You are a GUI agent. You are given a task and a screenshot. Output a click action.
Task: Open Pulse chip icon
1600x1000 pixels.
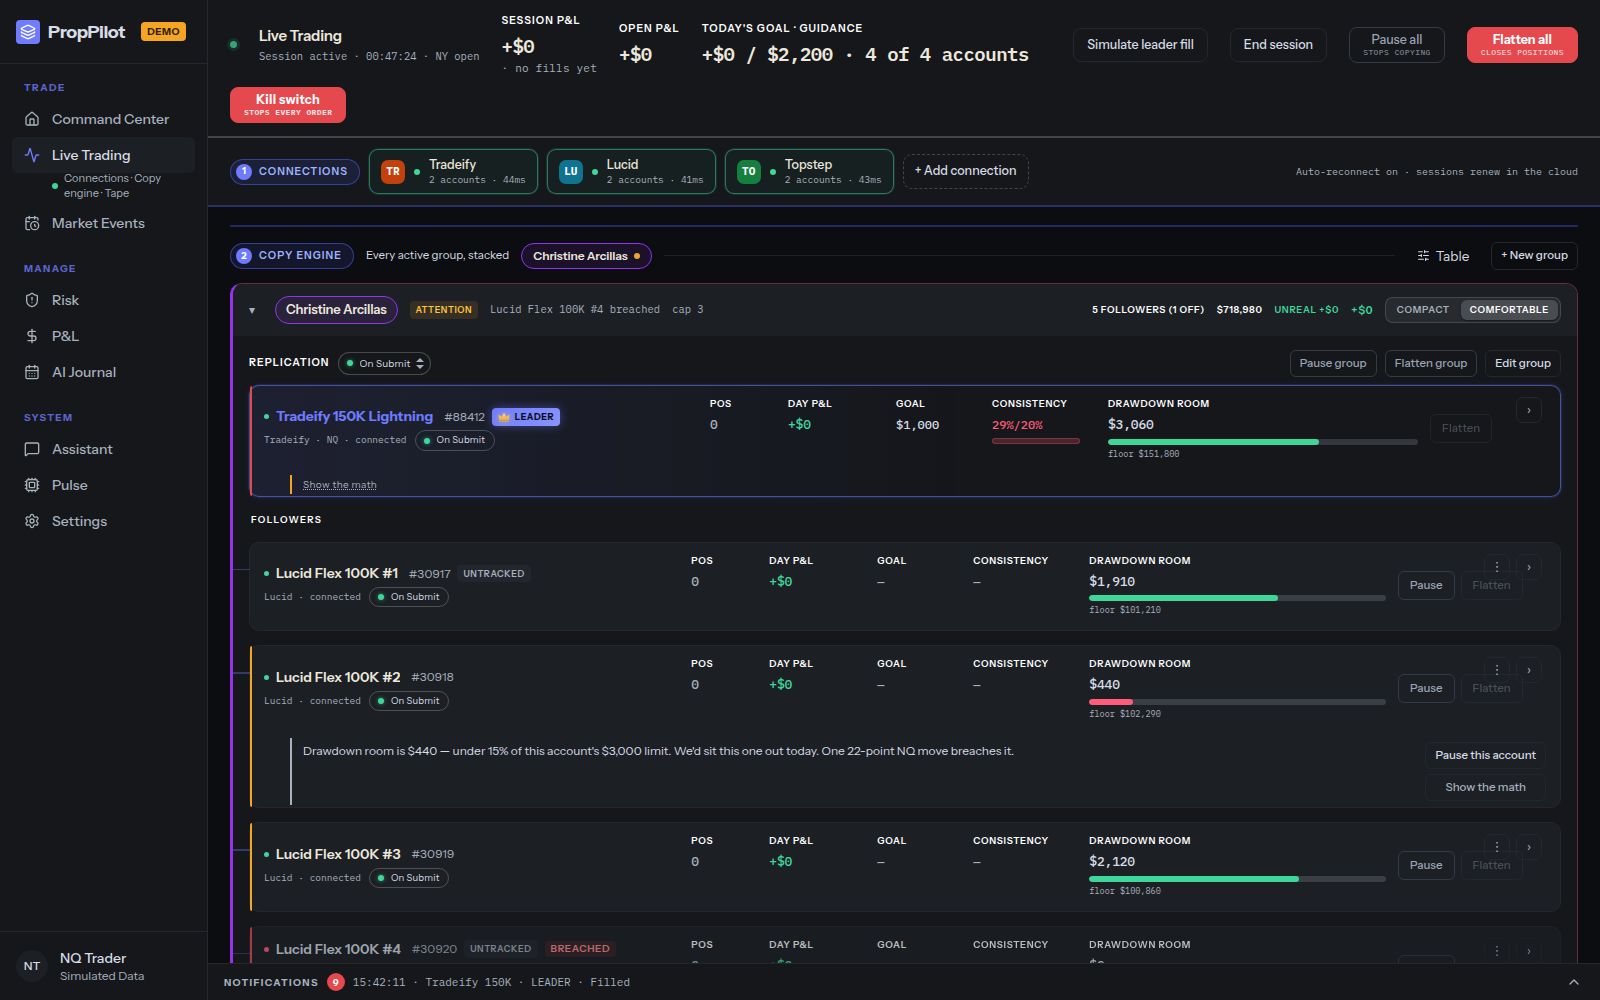[x=32, y=485]
